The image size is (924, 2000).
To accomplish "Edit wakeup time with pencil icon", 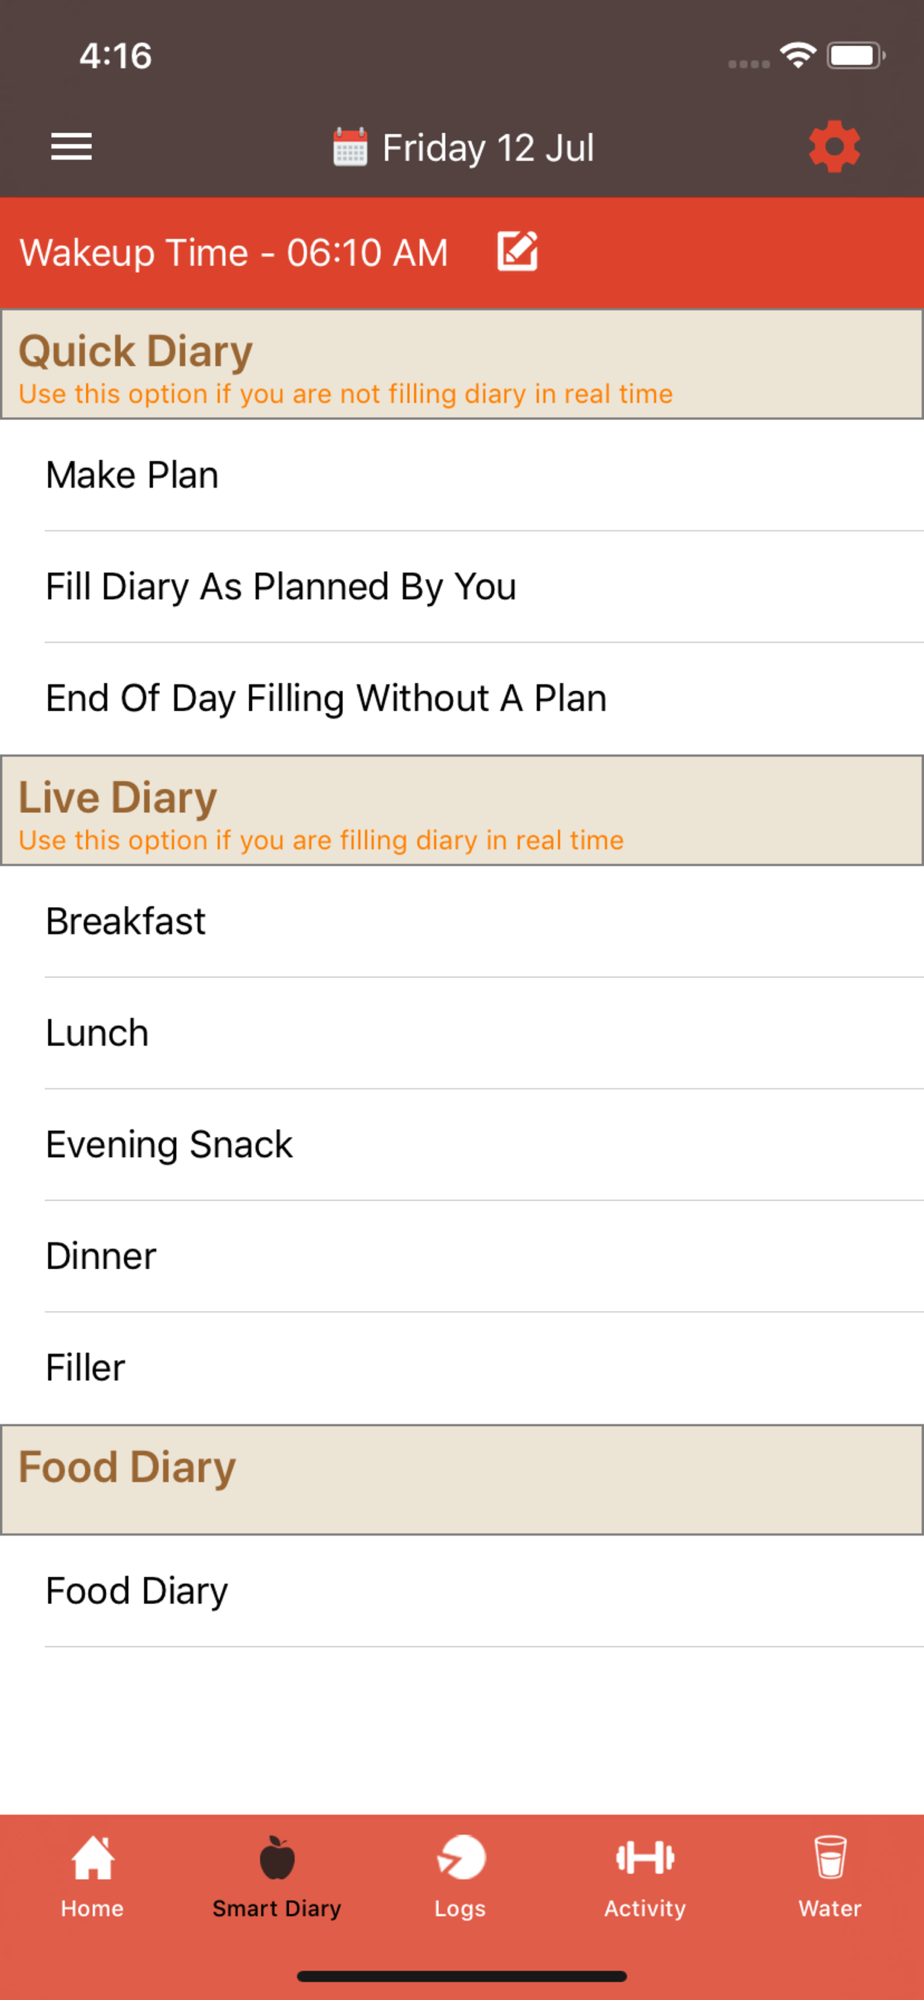I will coord(518,252).
